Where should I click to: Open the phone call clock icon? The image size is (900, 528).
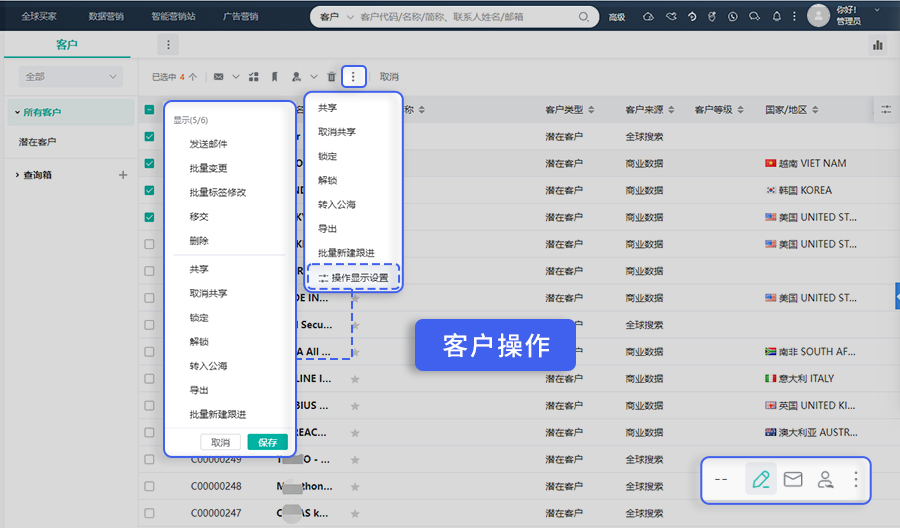coord(733,17)
